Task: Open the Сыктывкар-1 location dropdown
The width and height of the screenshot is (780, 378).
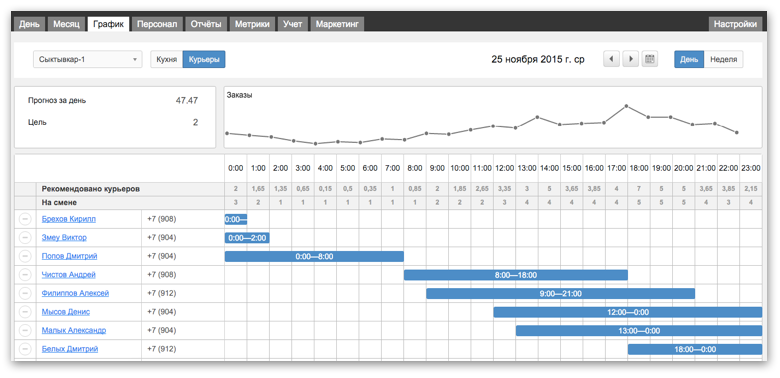Action: click(x=88, y=59)
